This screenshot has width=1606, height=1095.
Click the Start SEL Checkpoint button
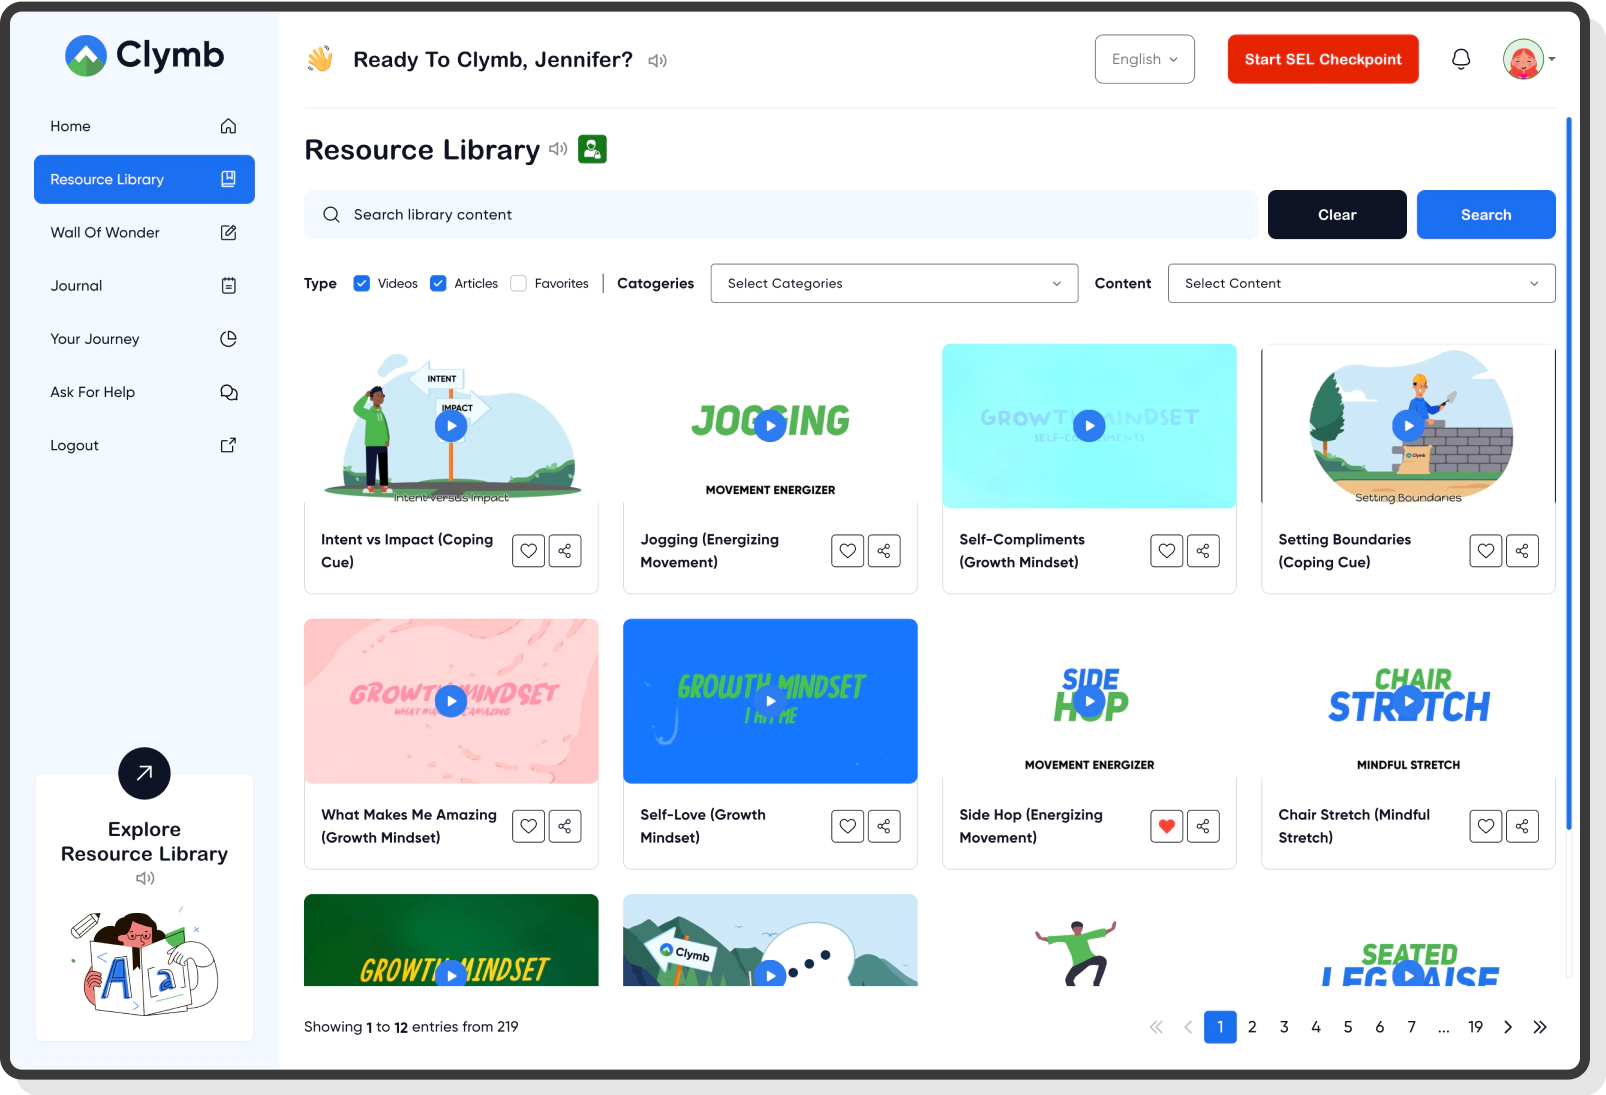click(1322, 59)
